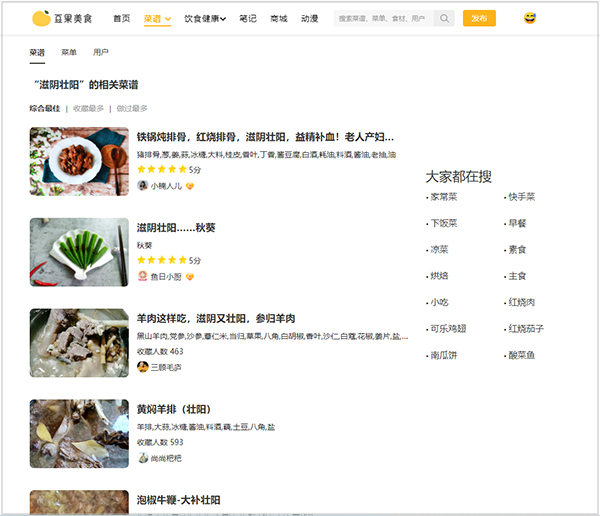
Task: Click avatar of author 小桃人儿
Action: (142, 185)
